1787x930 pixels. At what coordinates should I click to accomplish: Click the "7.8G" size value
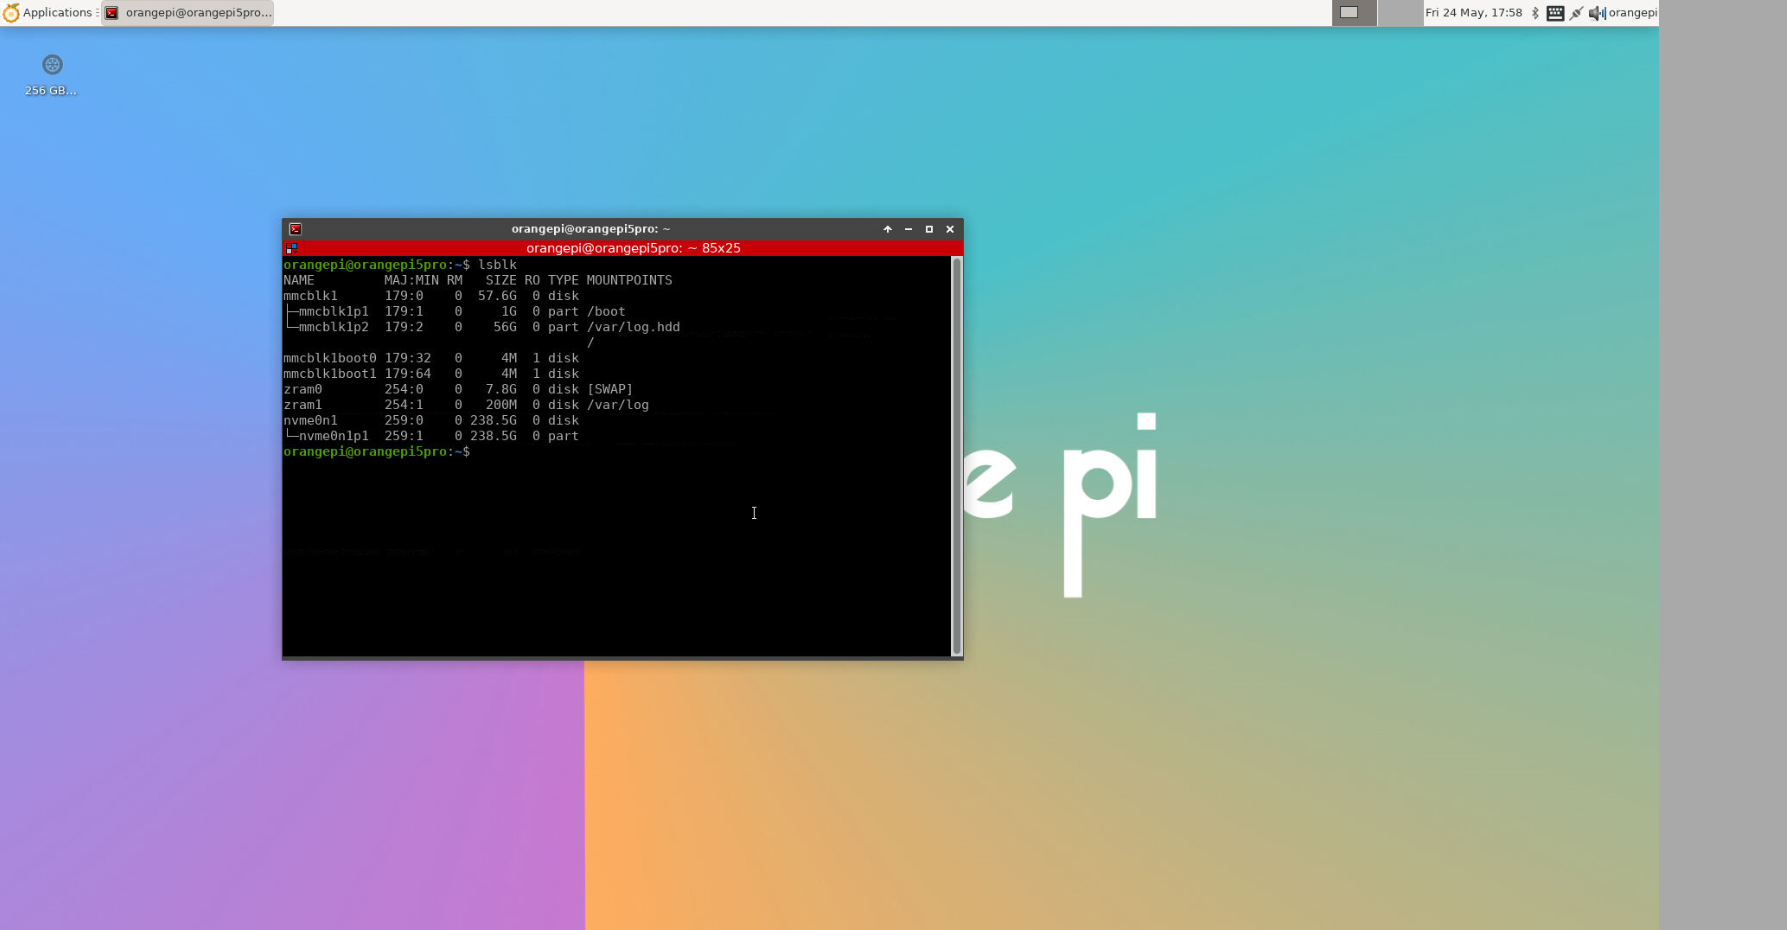tap(501, 389)
